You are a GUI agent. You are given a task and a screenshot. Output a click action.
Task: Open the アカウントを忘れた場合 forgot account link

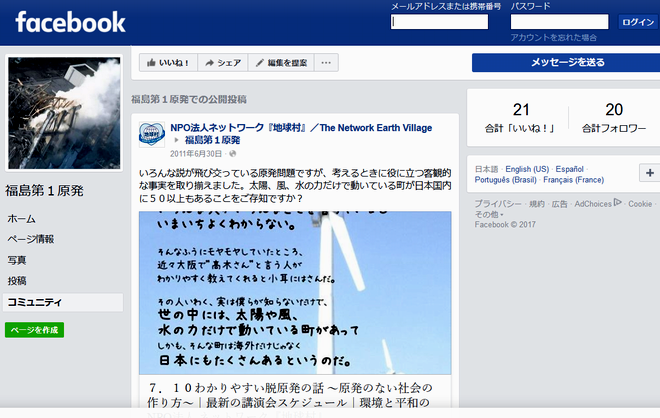pos(554,37)
